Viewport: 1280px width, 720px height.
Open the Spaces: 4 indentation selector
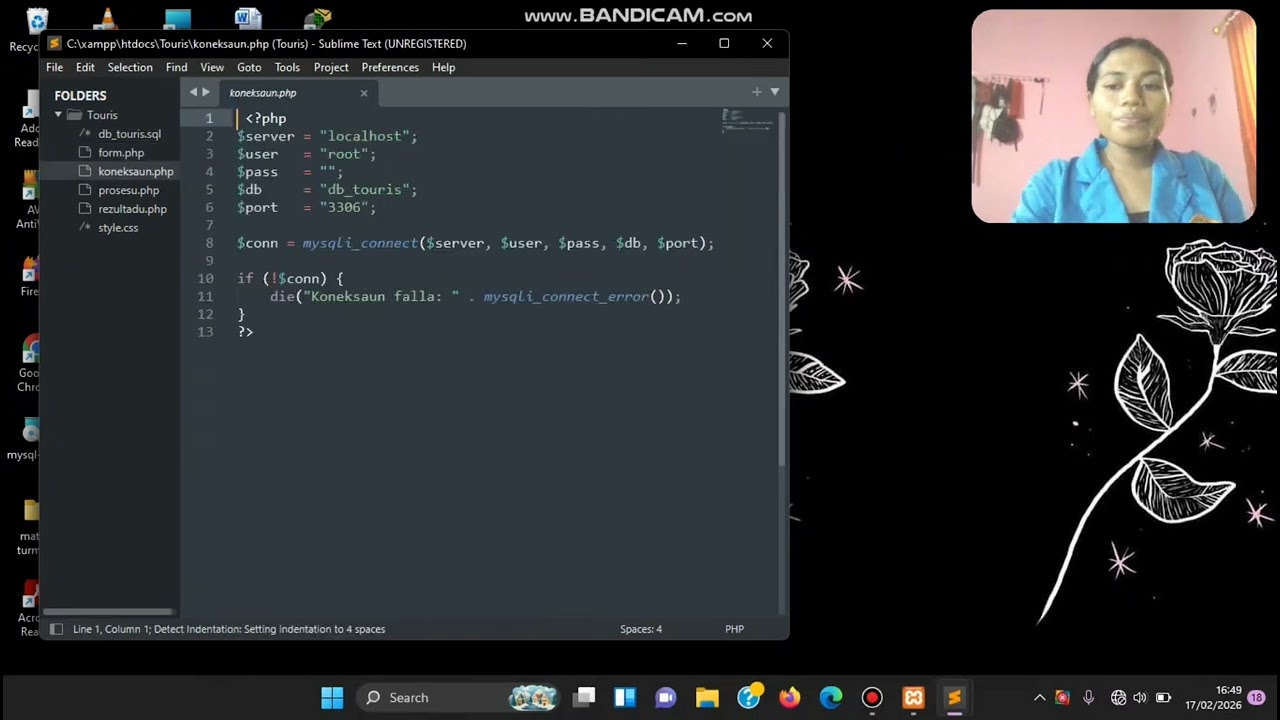[641, 629]
